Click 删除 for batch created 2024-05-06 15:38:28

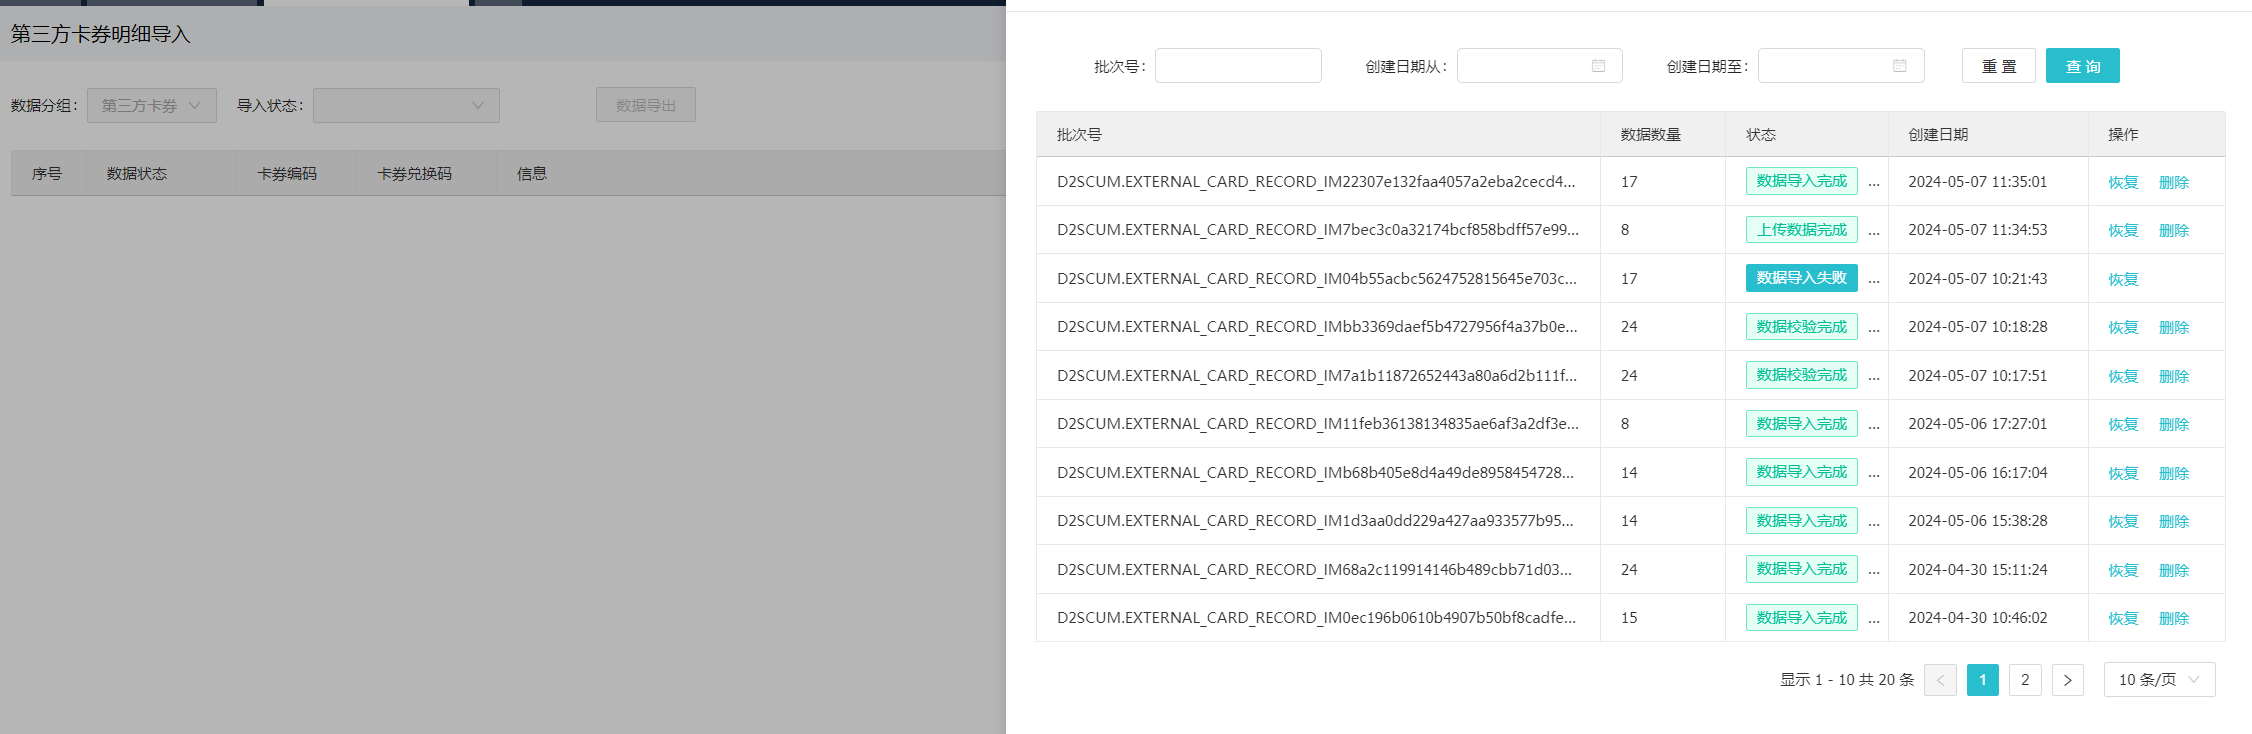point(2174,521)
